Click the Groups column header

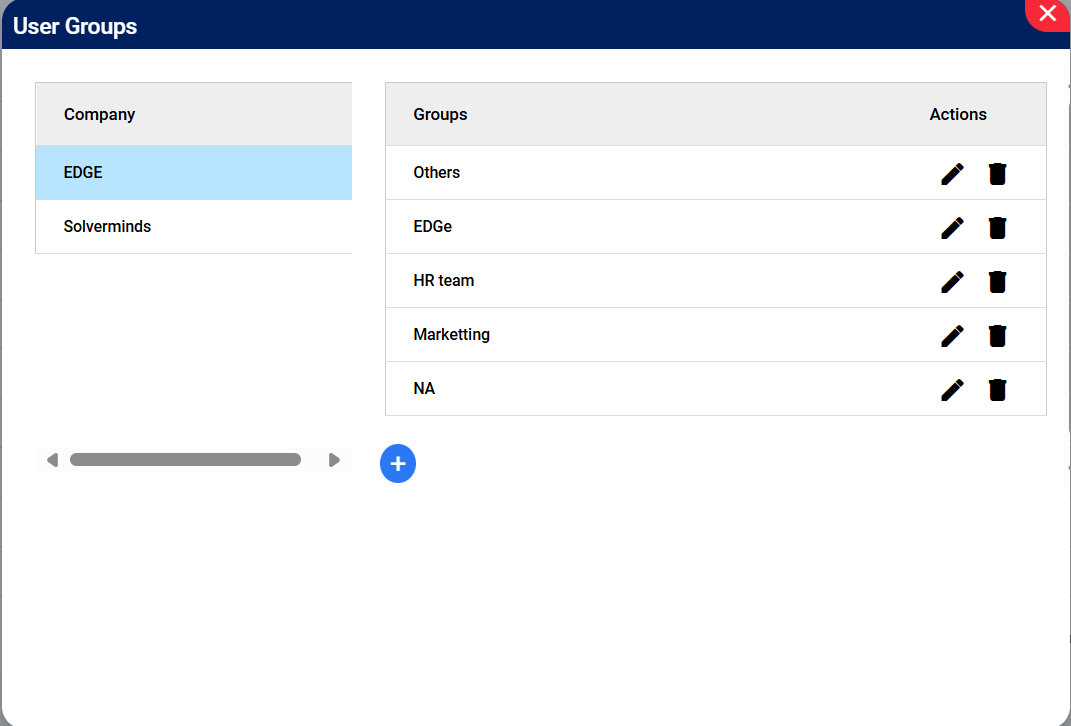tap(440, 115)
